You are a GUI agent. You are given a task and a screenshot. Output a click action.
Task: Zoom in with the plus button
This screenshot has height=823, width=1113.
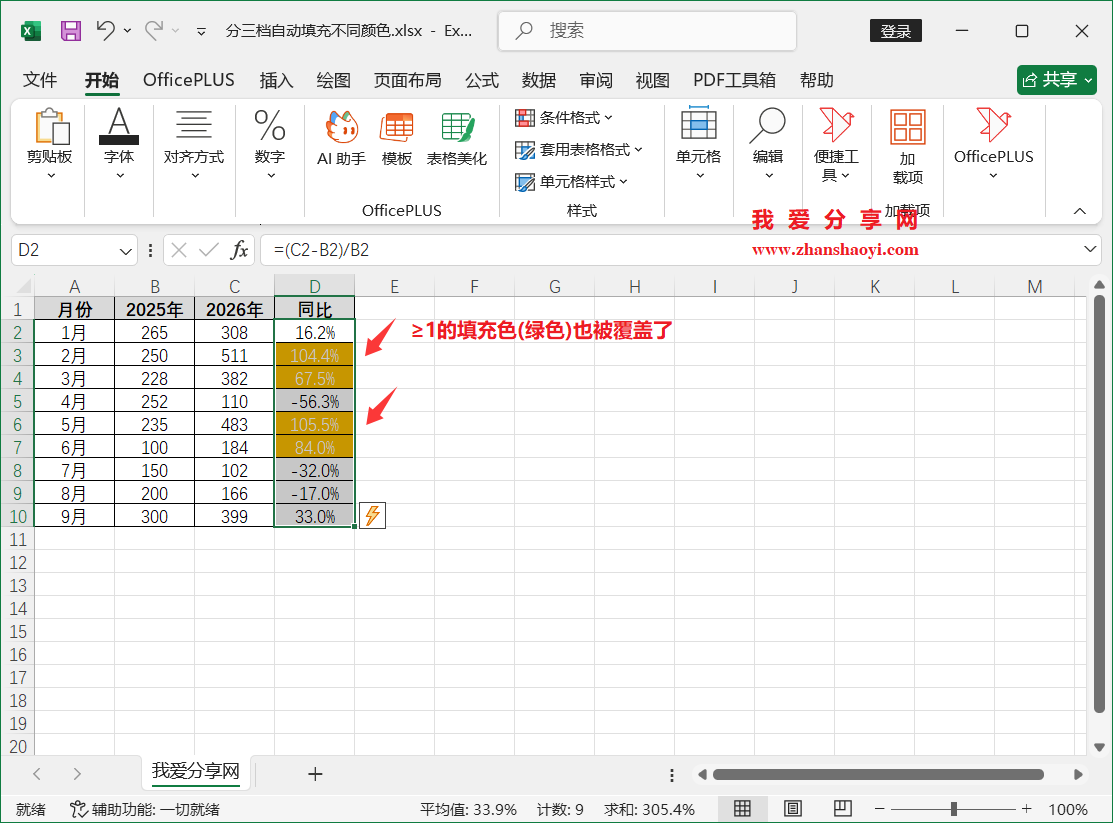[x=1026, y=809]
